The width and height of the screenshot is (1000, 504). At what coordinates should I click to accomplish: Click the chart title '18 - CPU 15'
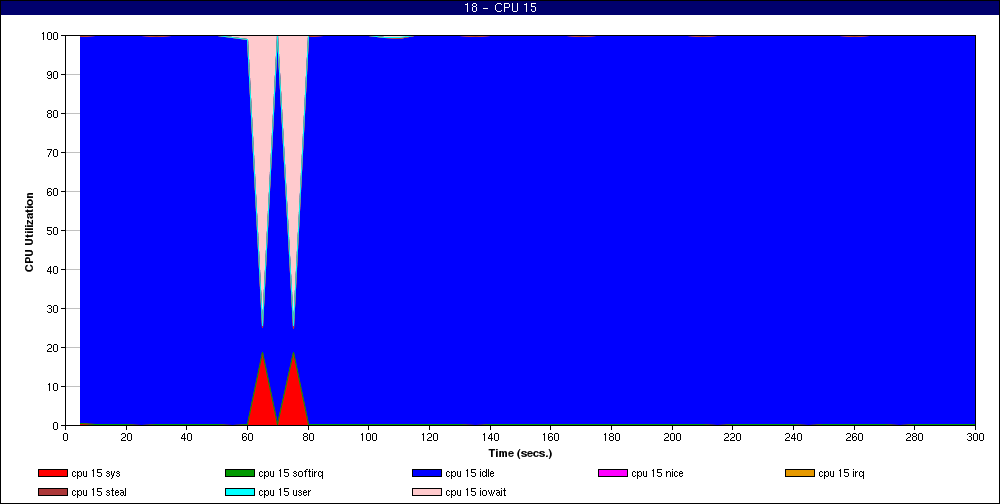[x=501, y=8]
